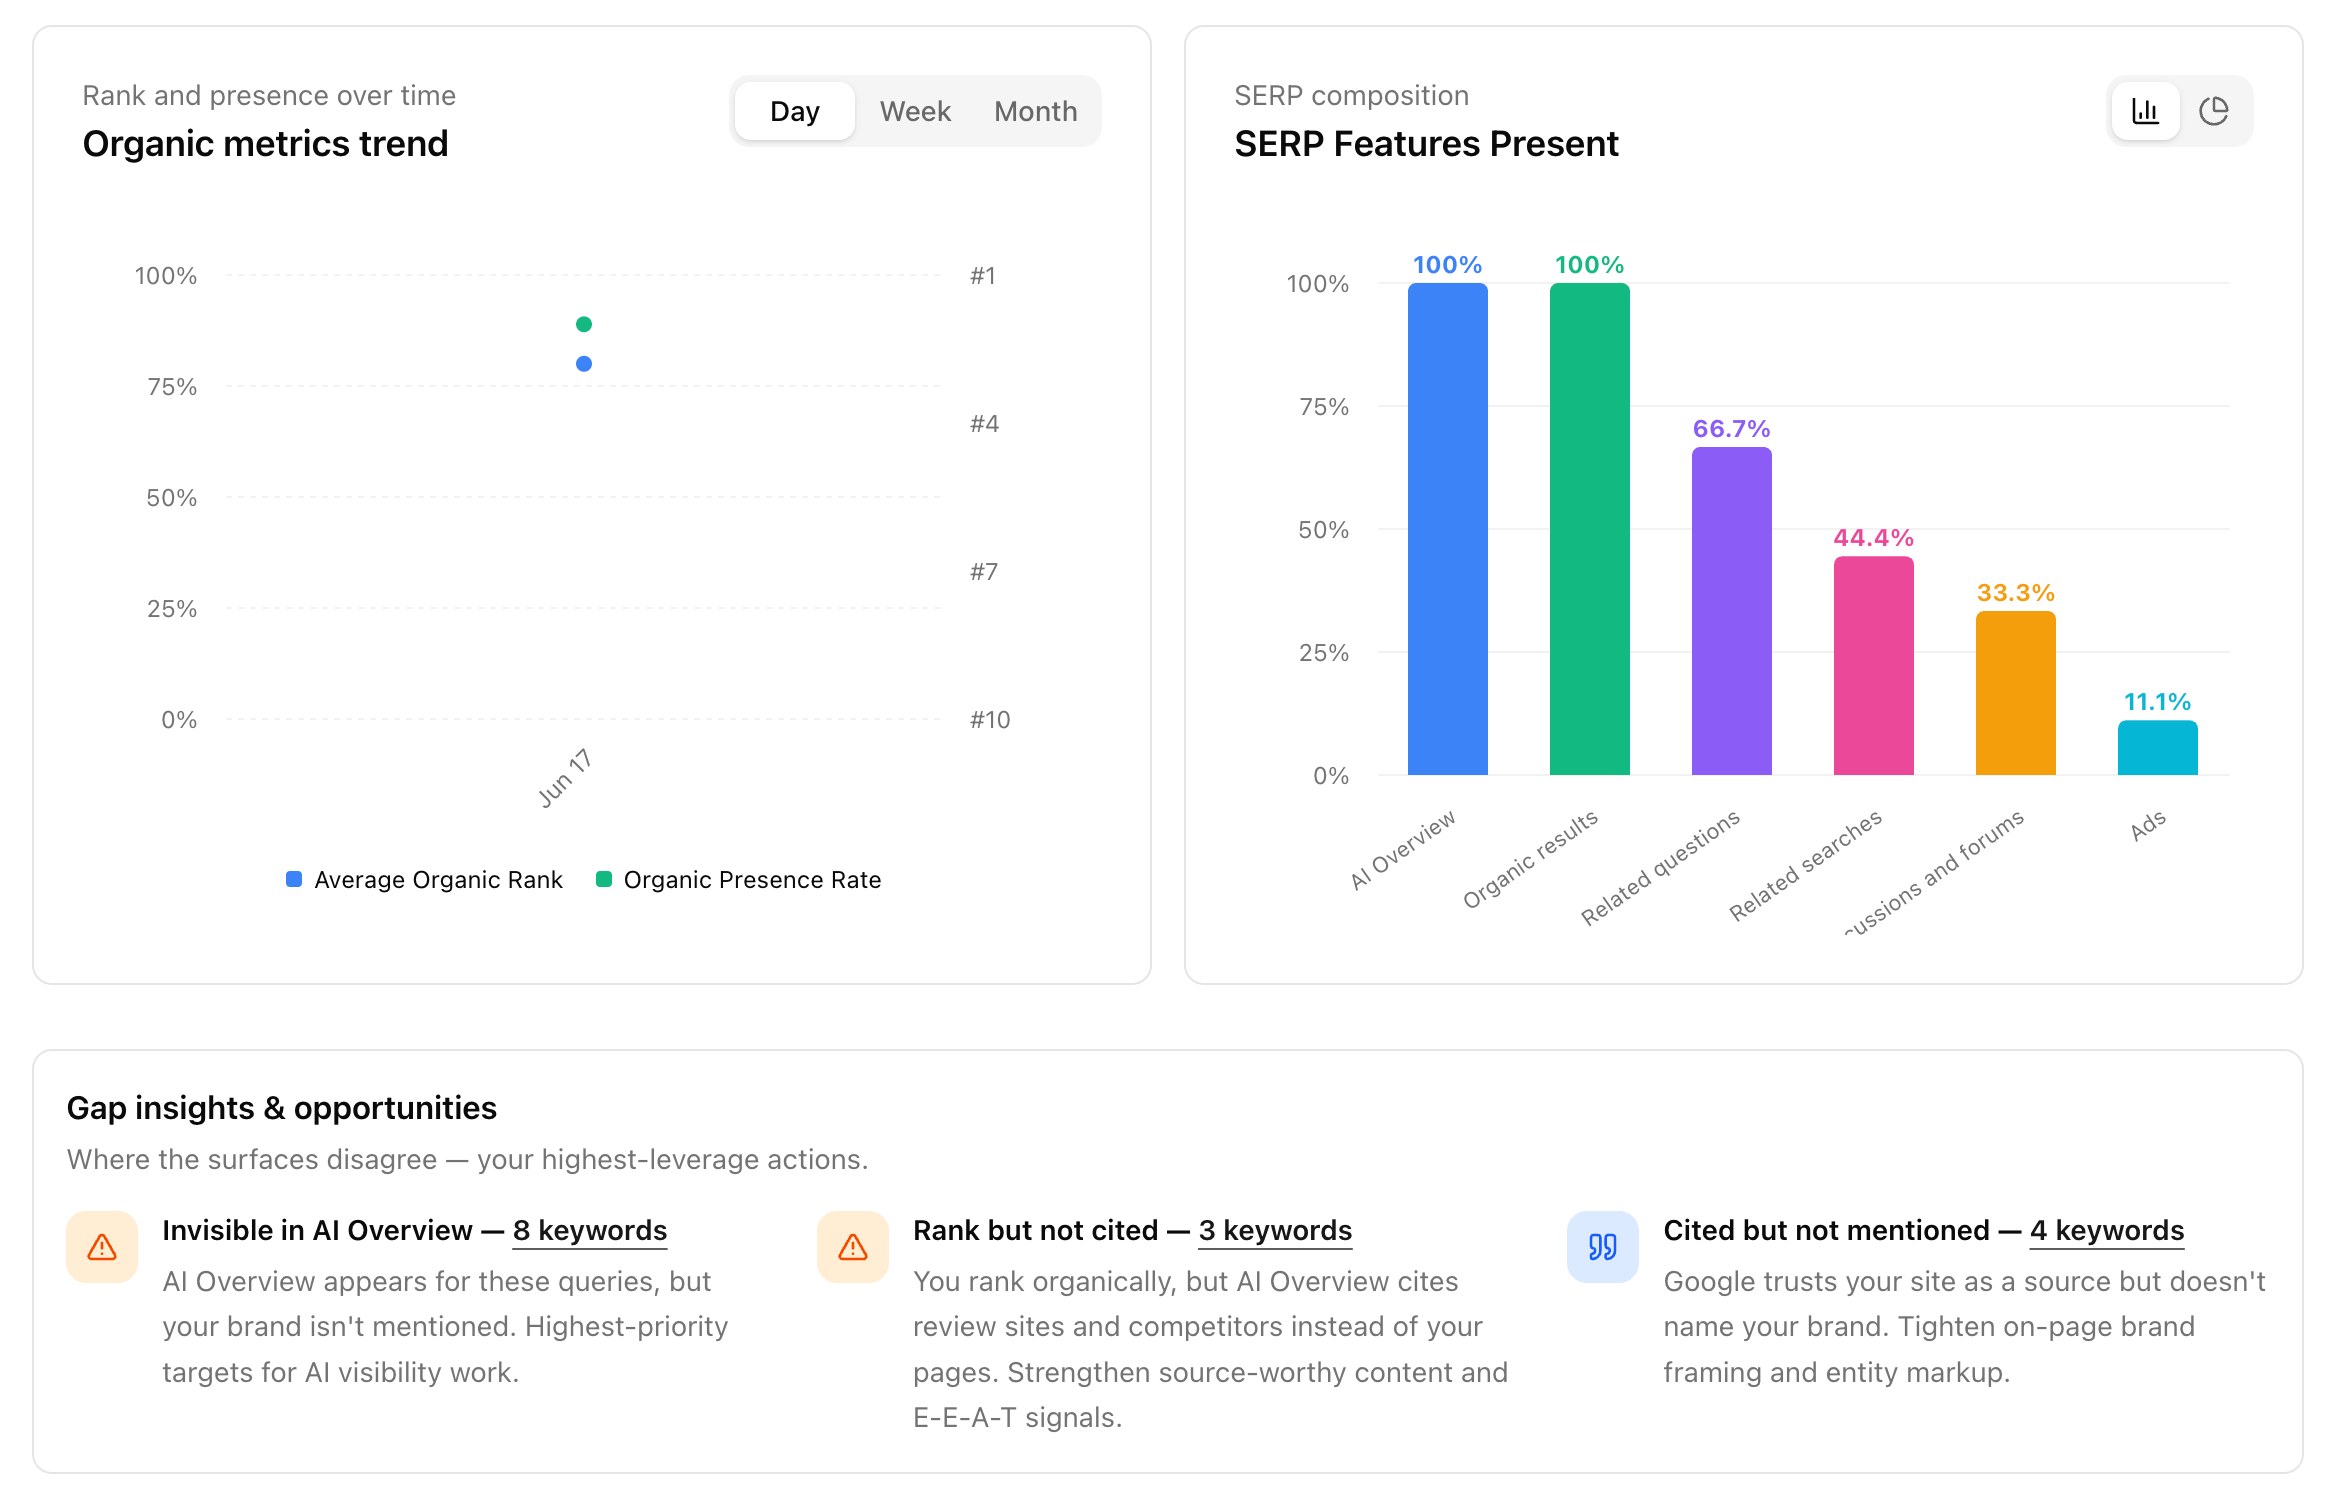This screenshot has height=1502, width=2338.
Task: Click the orange Discussions and forums bar
Action: coord(2016,693)
